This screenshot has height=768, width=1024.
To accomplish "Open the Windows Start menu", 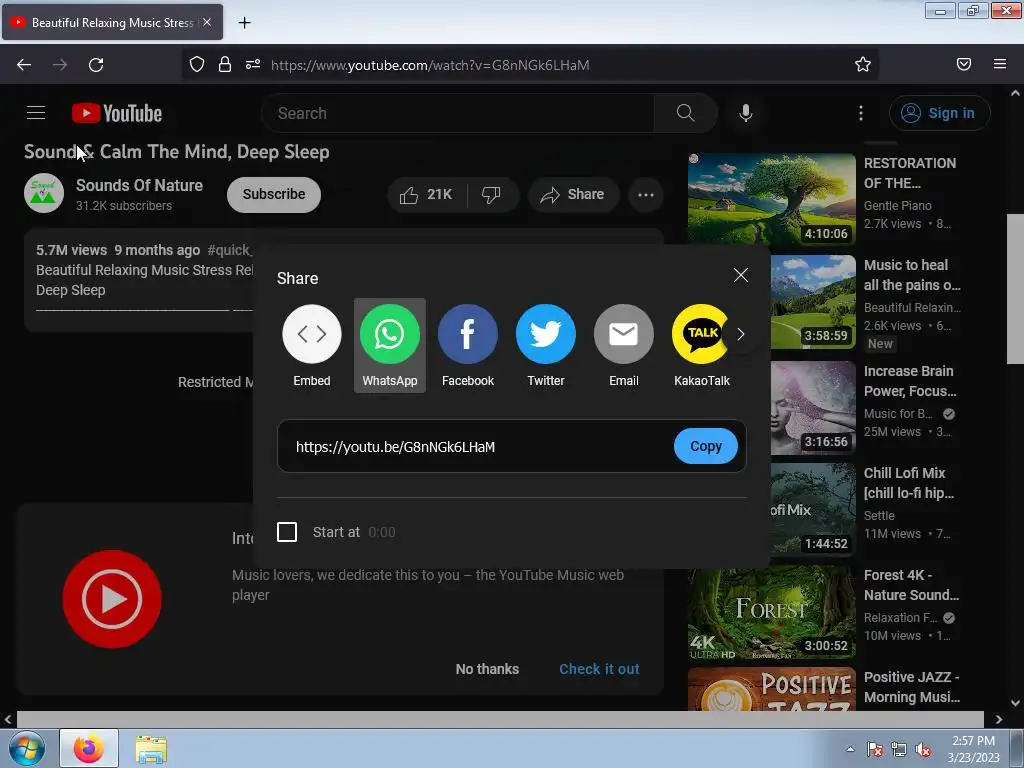I will (26, 749).
